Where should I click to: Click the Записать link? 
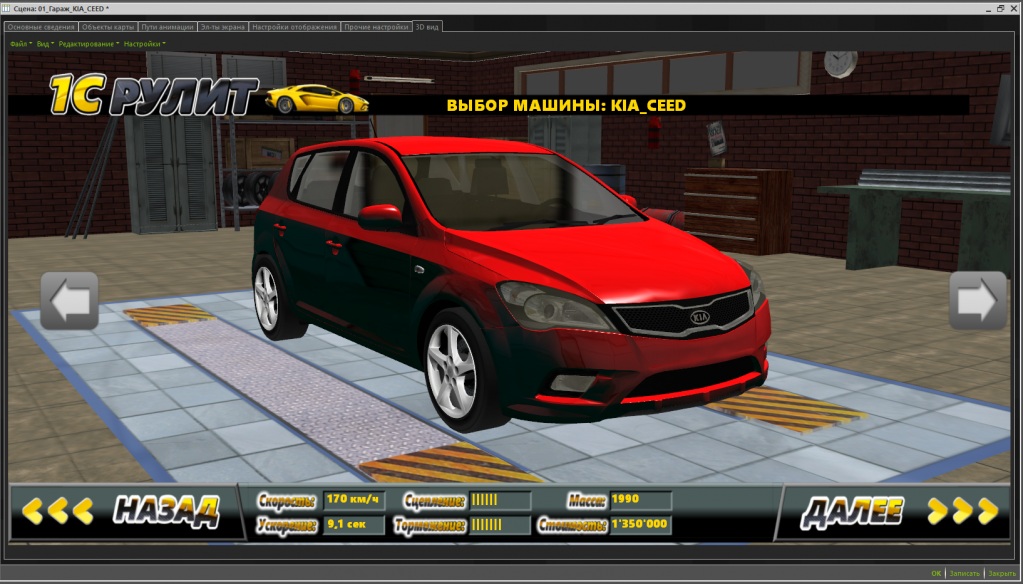(x=964, y=574)
